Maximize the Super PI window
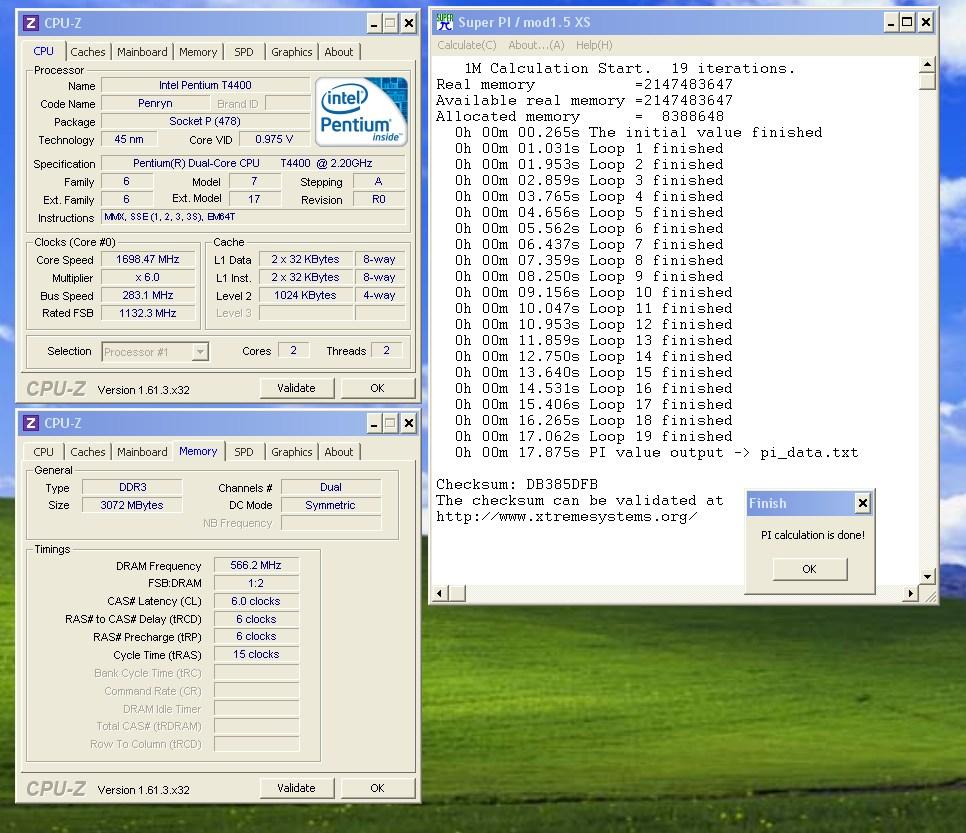Screen dimensions: 966x833 907,23
